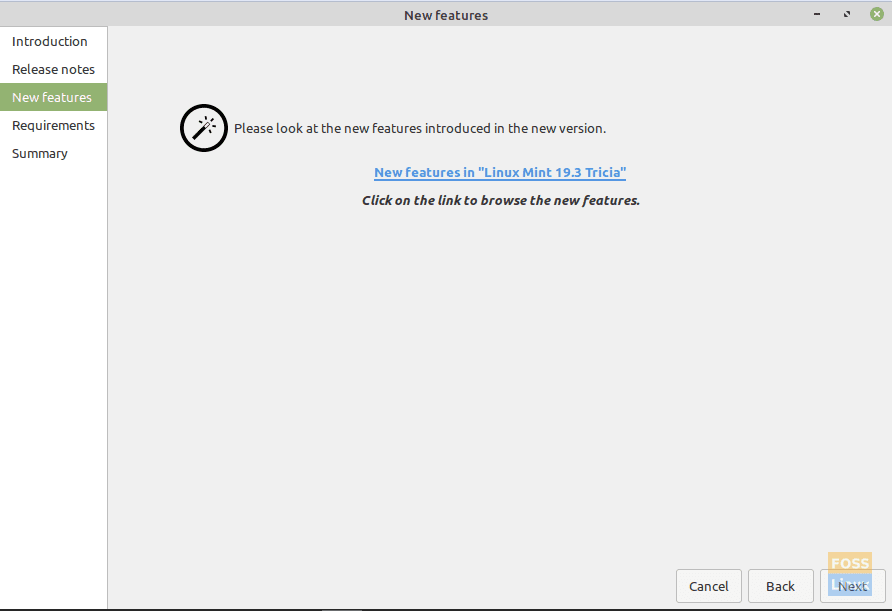
Task: Click the magic wand icon
Action: pos(204,128)
